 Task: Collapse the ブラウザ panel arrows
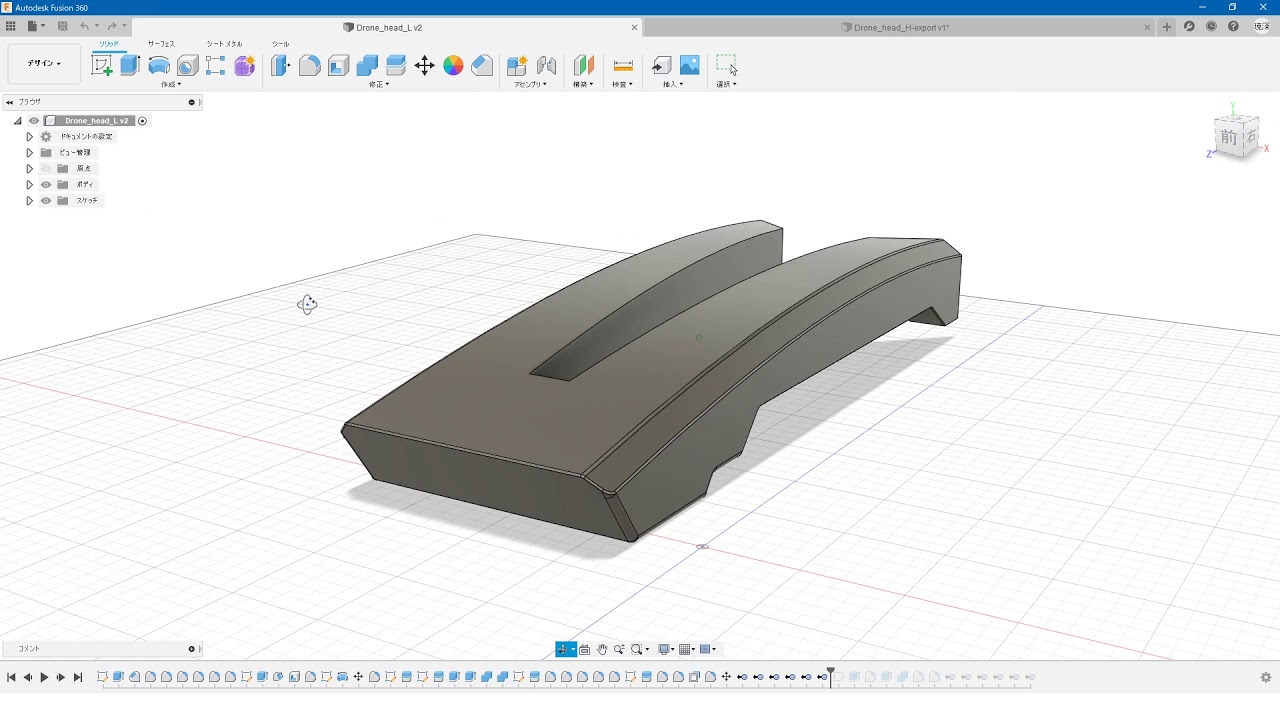[x=10, y=102]
